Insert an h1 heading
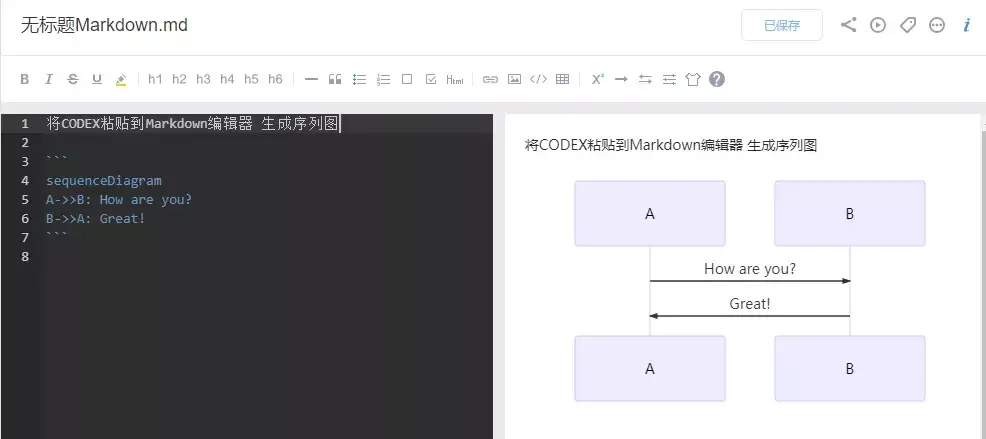Screen dimensions: 986x439 point(155,79)
